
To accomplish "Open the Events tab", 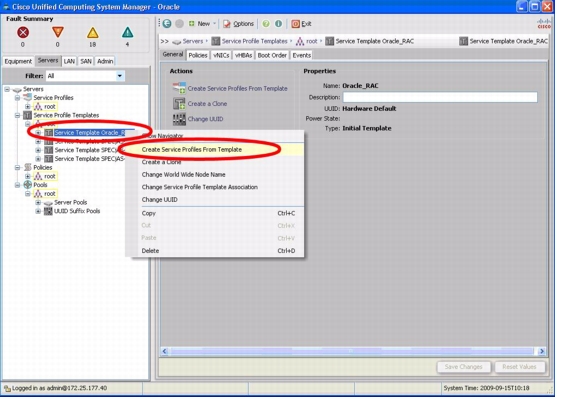I will coord(301,56).
